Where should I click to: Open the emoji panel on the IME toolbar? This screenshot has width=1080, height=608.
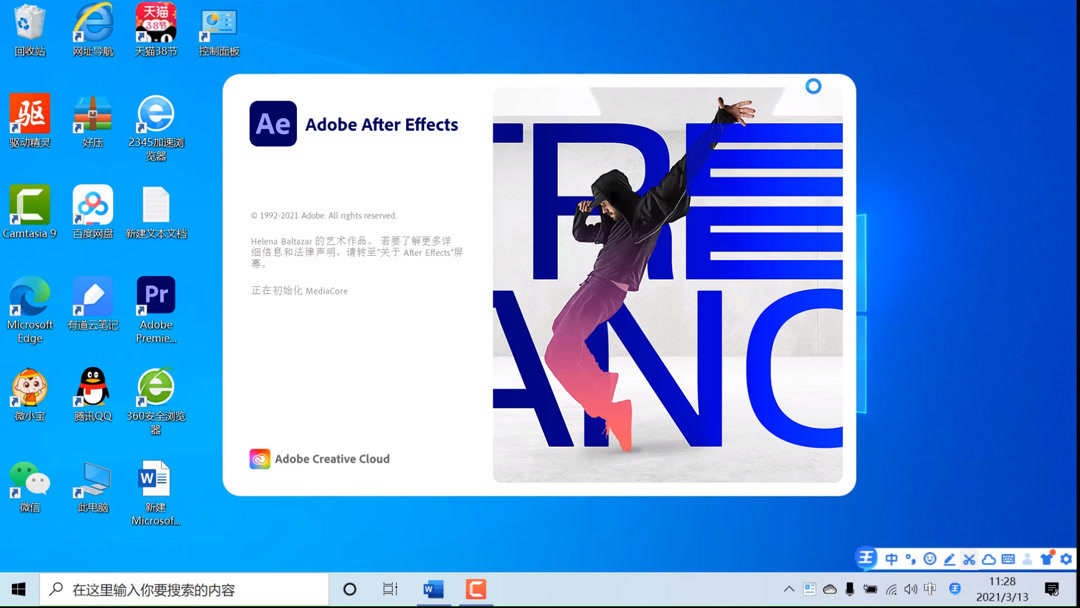(930, 559)
